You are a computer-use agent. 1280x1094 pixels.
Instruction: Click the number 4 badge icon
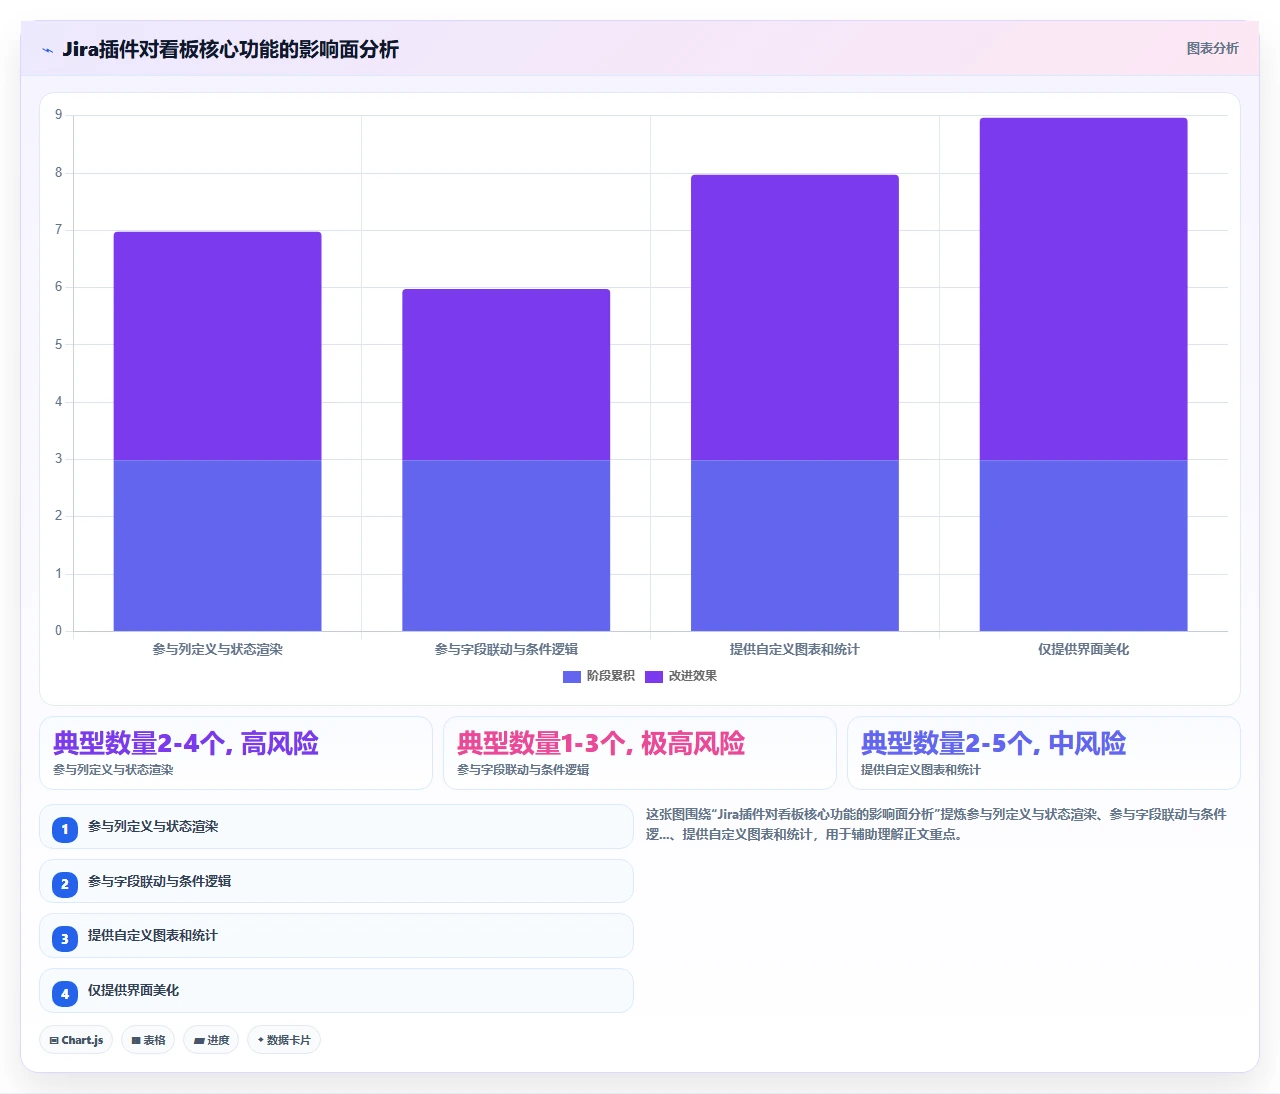click(x=65, y=994)
